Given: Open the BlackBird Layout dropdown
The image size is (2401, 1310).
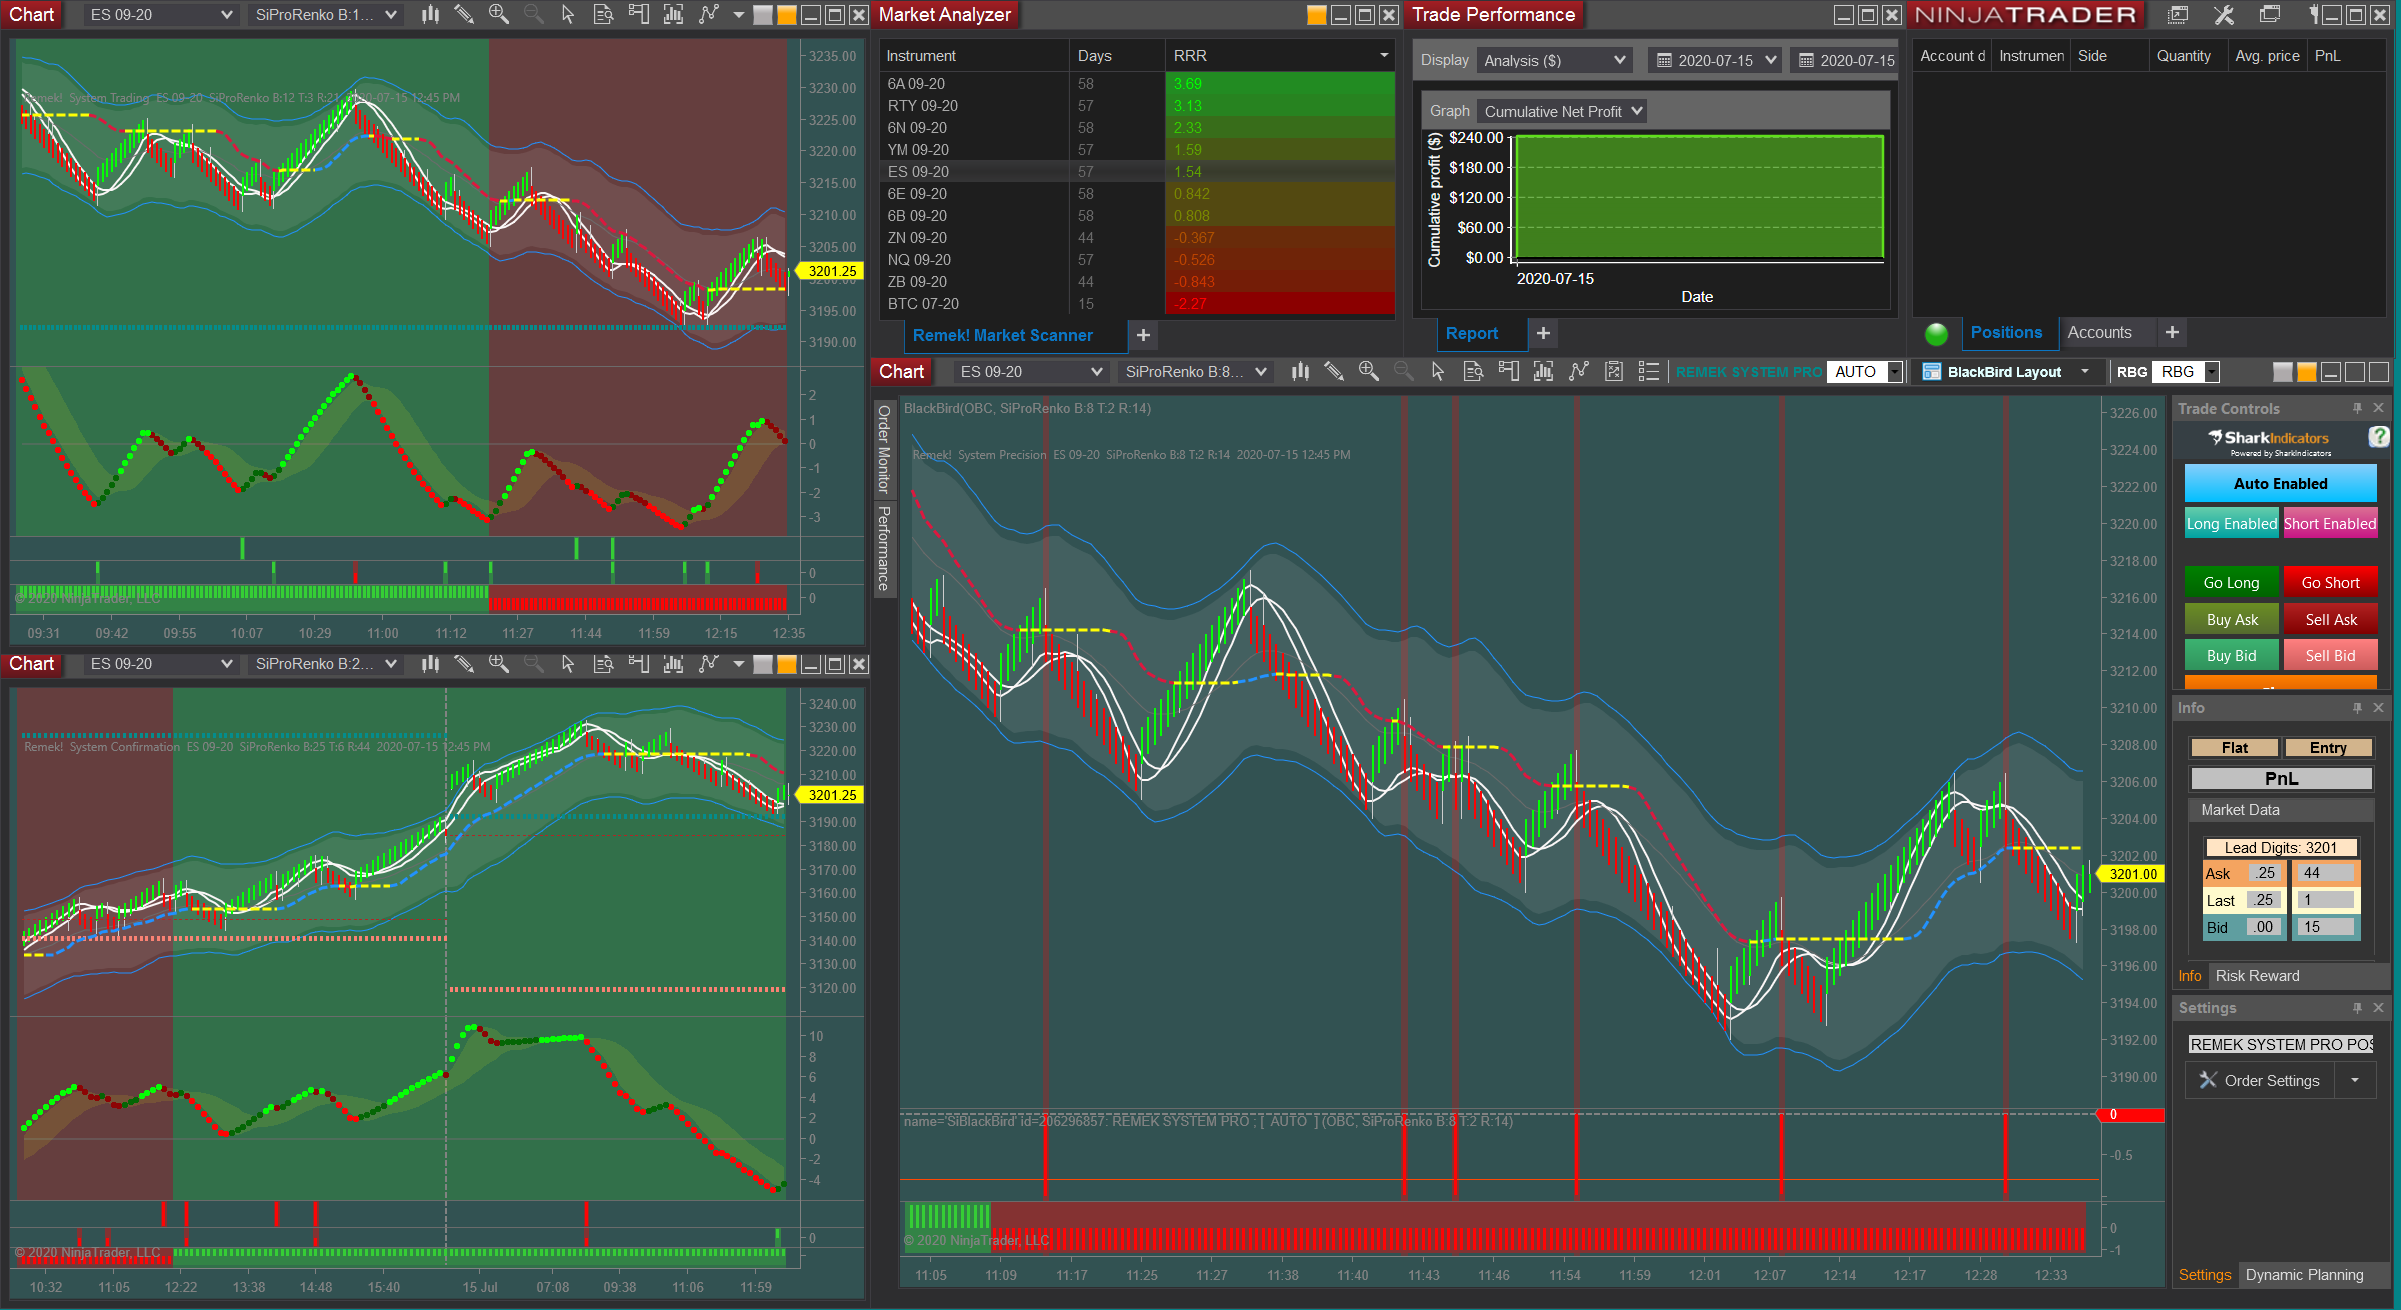Looking at the screenshot, I should point(2006,372).
